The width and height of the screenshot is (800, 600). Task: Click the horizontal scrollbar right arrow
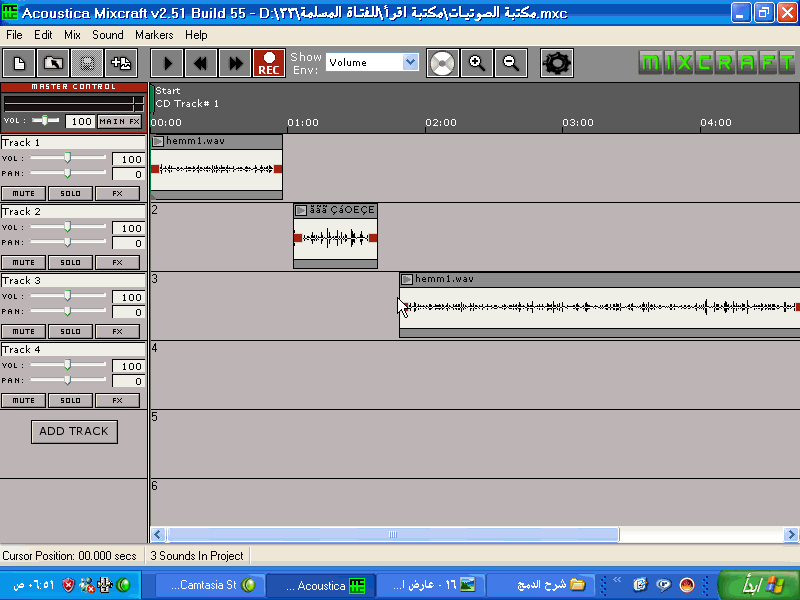(791, 535)
